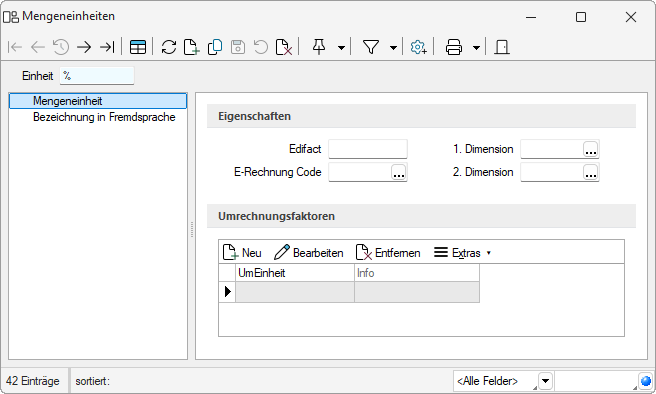The image size is (656, 394).
Task: Delete record icon in main toolbar
Action: pos(284,47)
